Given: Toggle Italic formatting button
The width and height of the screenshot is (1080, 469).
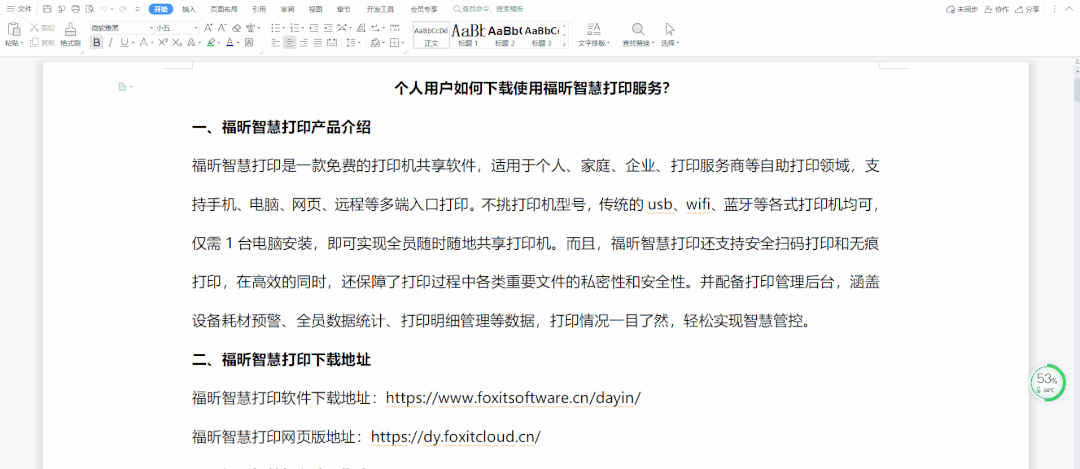Looking at the screenshot, I should pos(111,42).
